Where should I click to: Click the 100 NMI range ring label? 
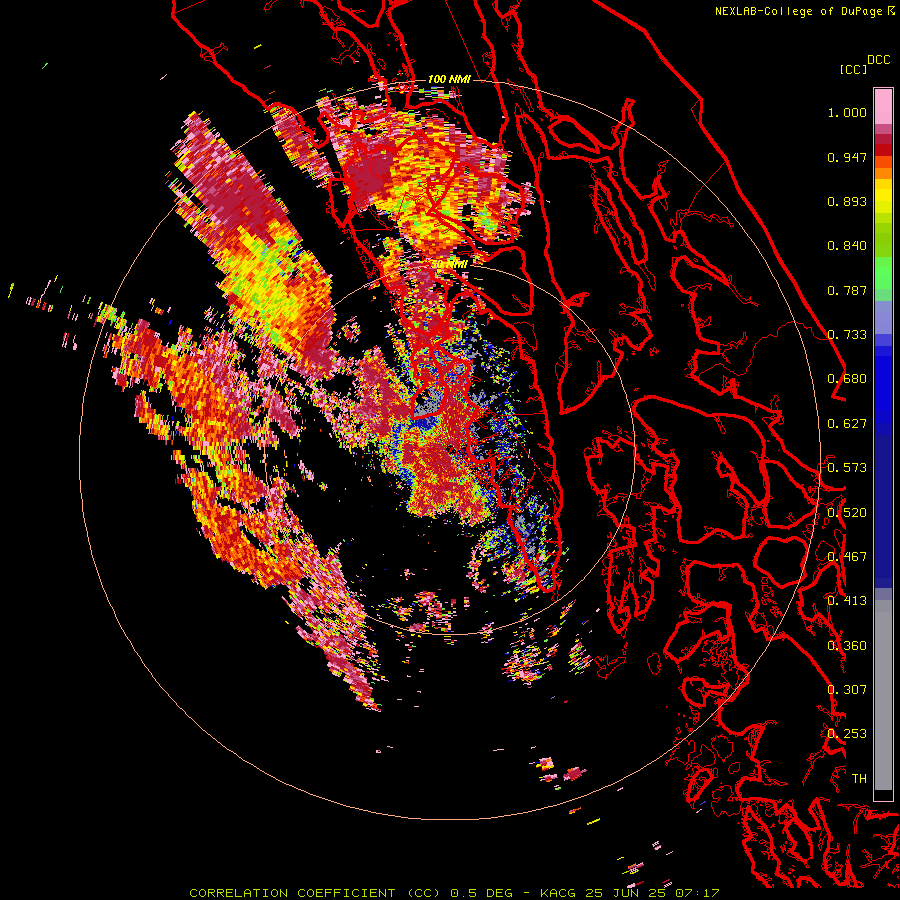coord(449,79)
